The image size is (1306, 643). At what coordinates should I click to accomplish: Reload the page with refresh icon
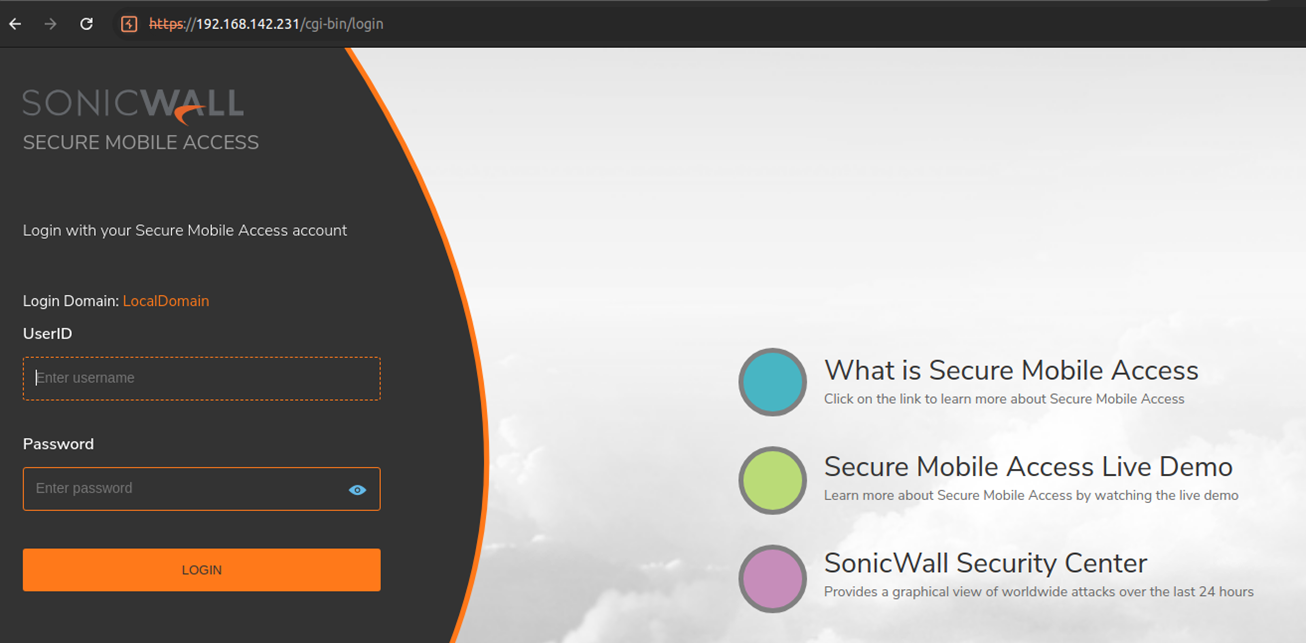point(87,24)
